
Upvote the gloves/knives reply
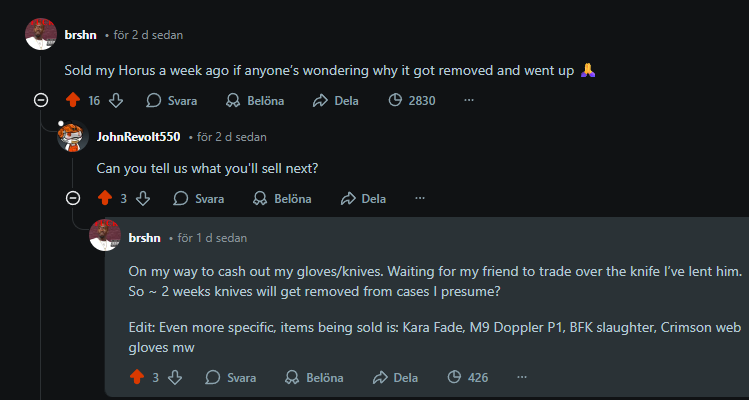tap(136, 377)
